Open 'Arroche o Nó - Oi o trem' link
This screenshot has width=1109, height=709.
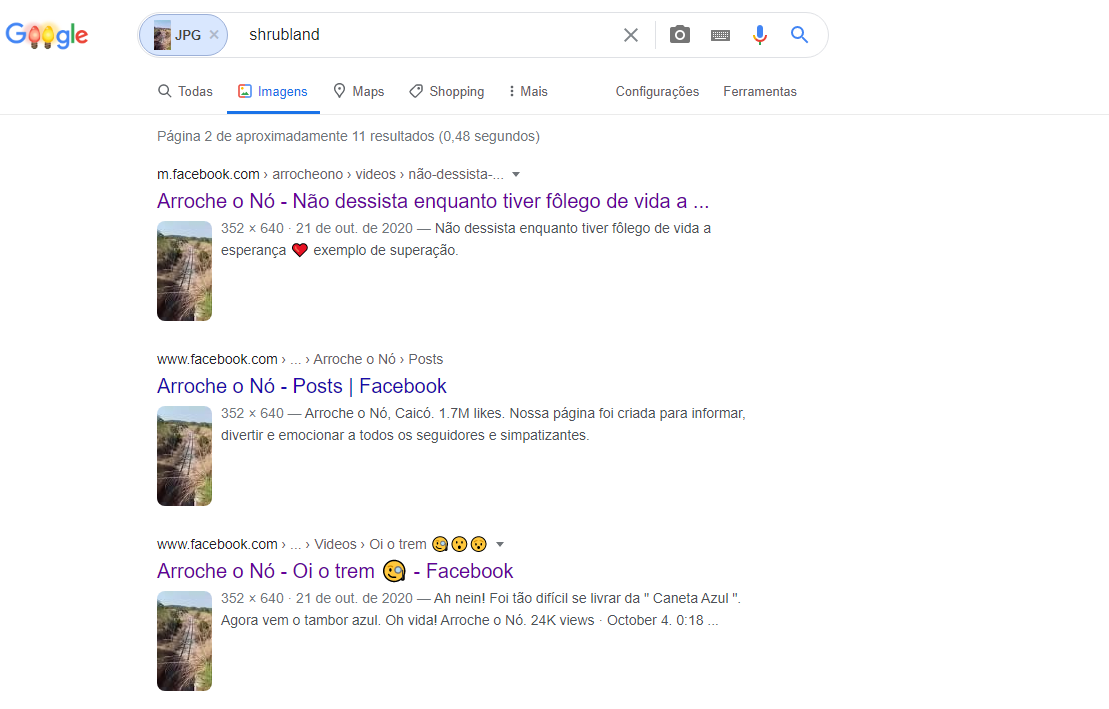click(335, 571)
